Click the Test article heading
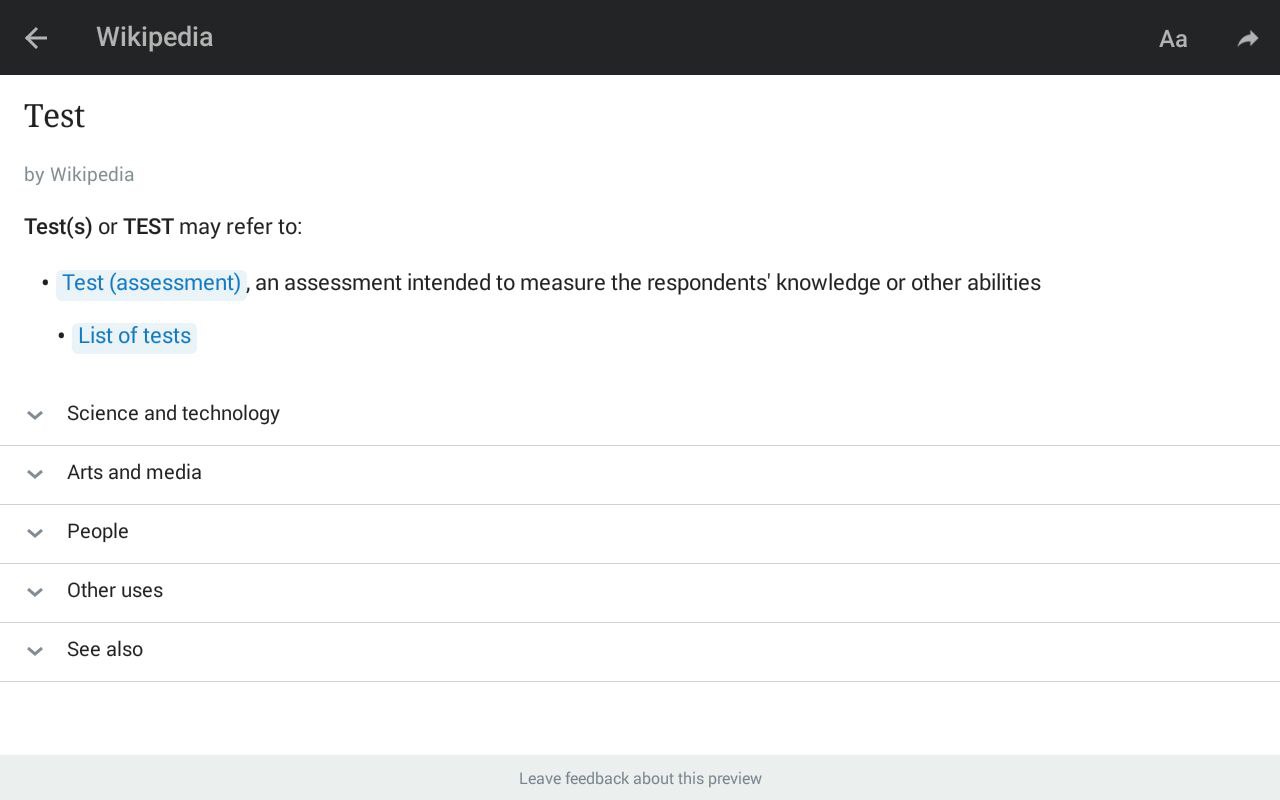 [x=55, y=116]
